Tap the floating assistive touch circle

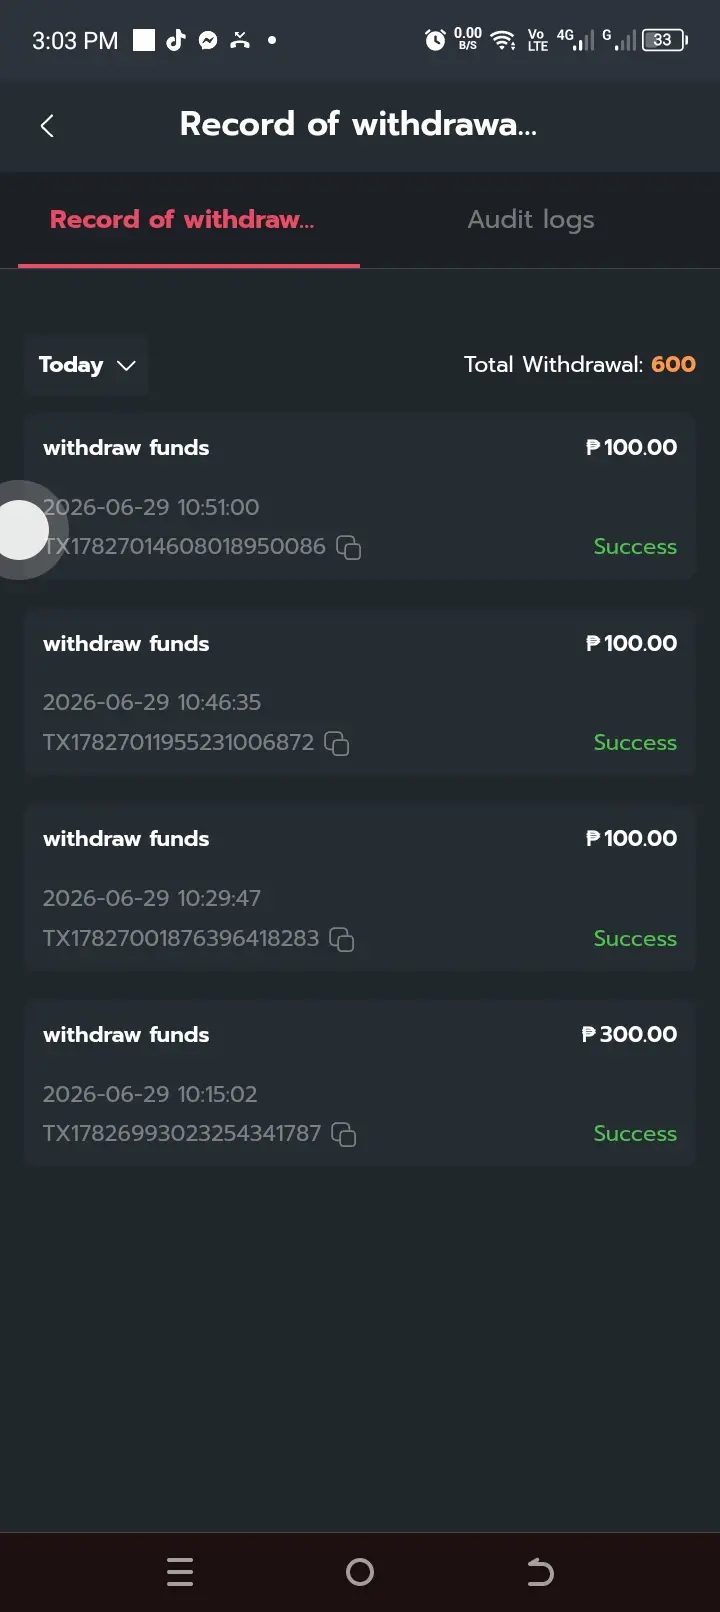click(x=20, y=530)
